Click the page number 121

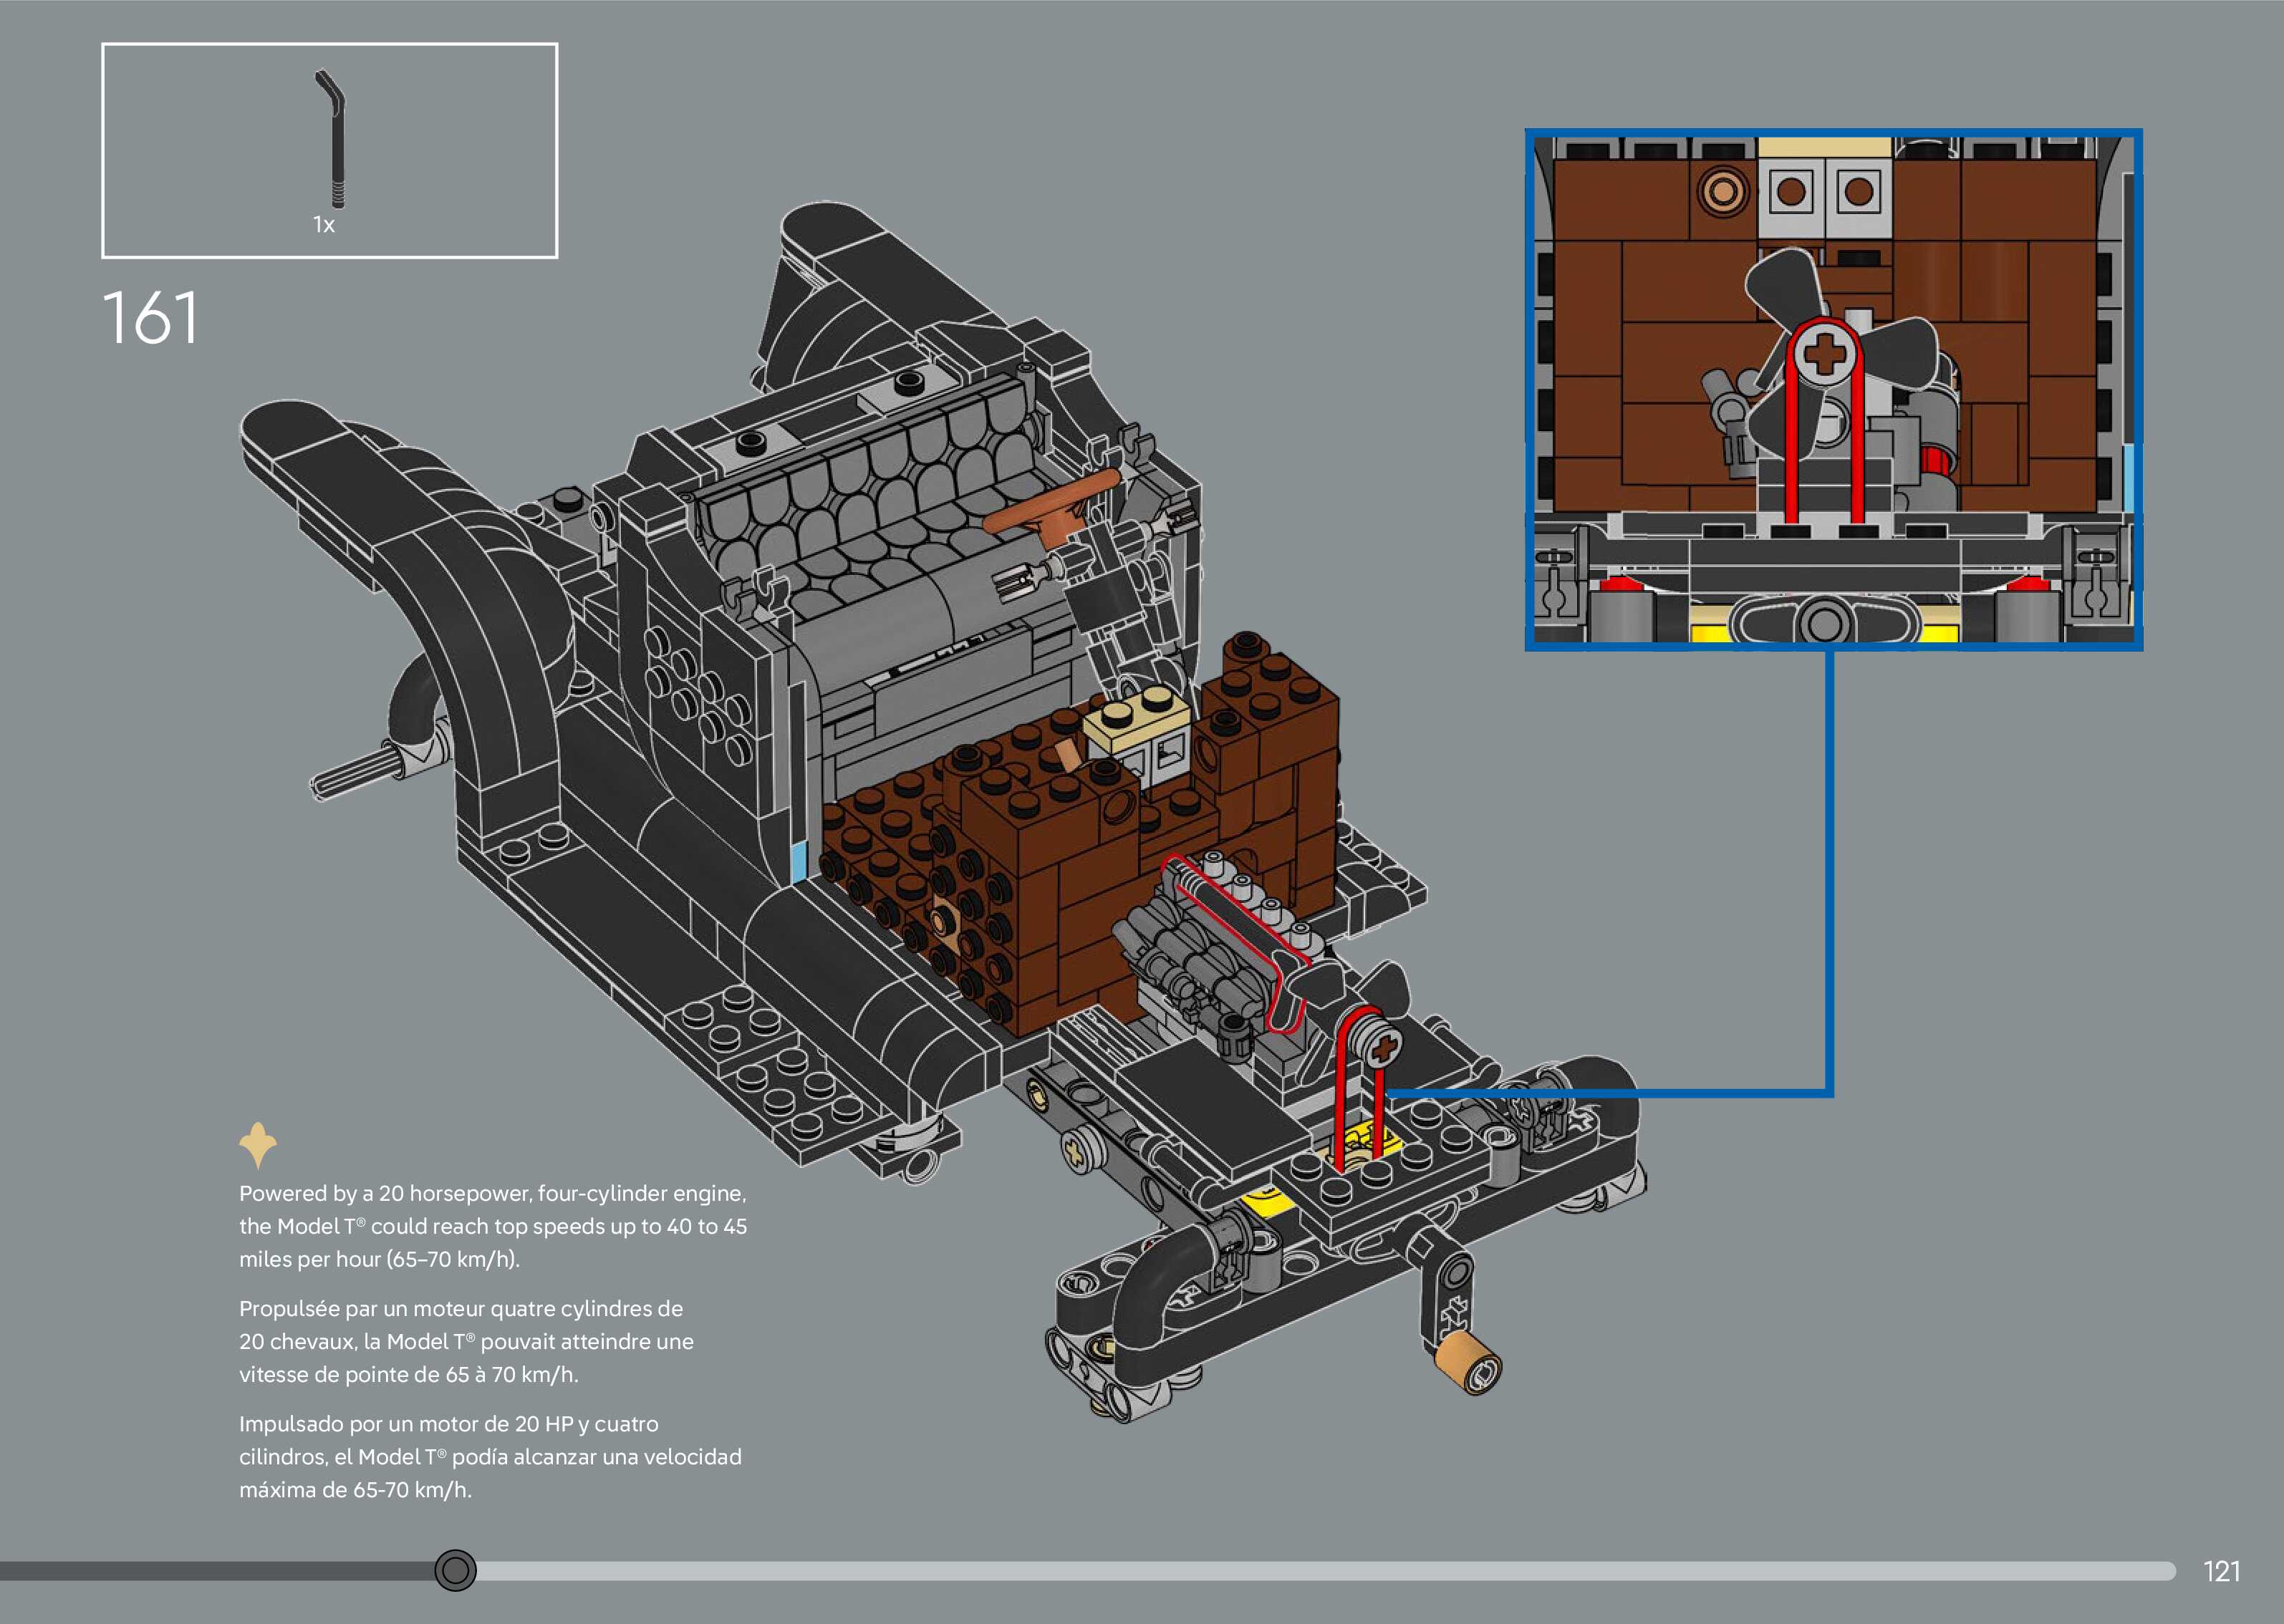[2221, 1571]
